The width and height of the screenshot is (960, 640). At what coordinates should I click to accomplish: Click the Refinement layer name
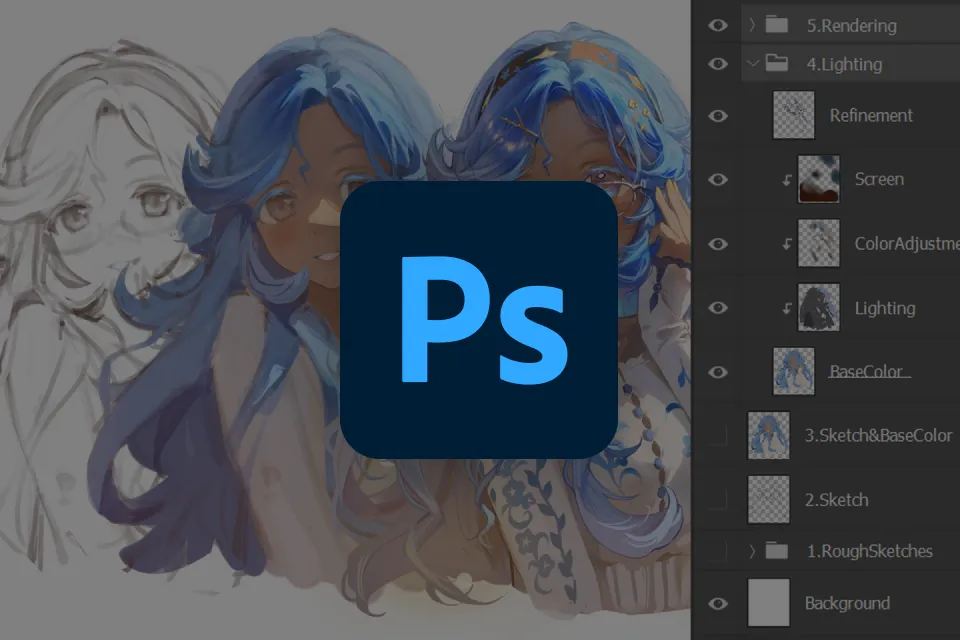click(871, 115)
